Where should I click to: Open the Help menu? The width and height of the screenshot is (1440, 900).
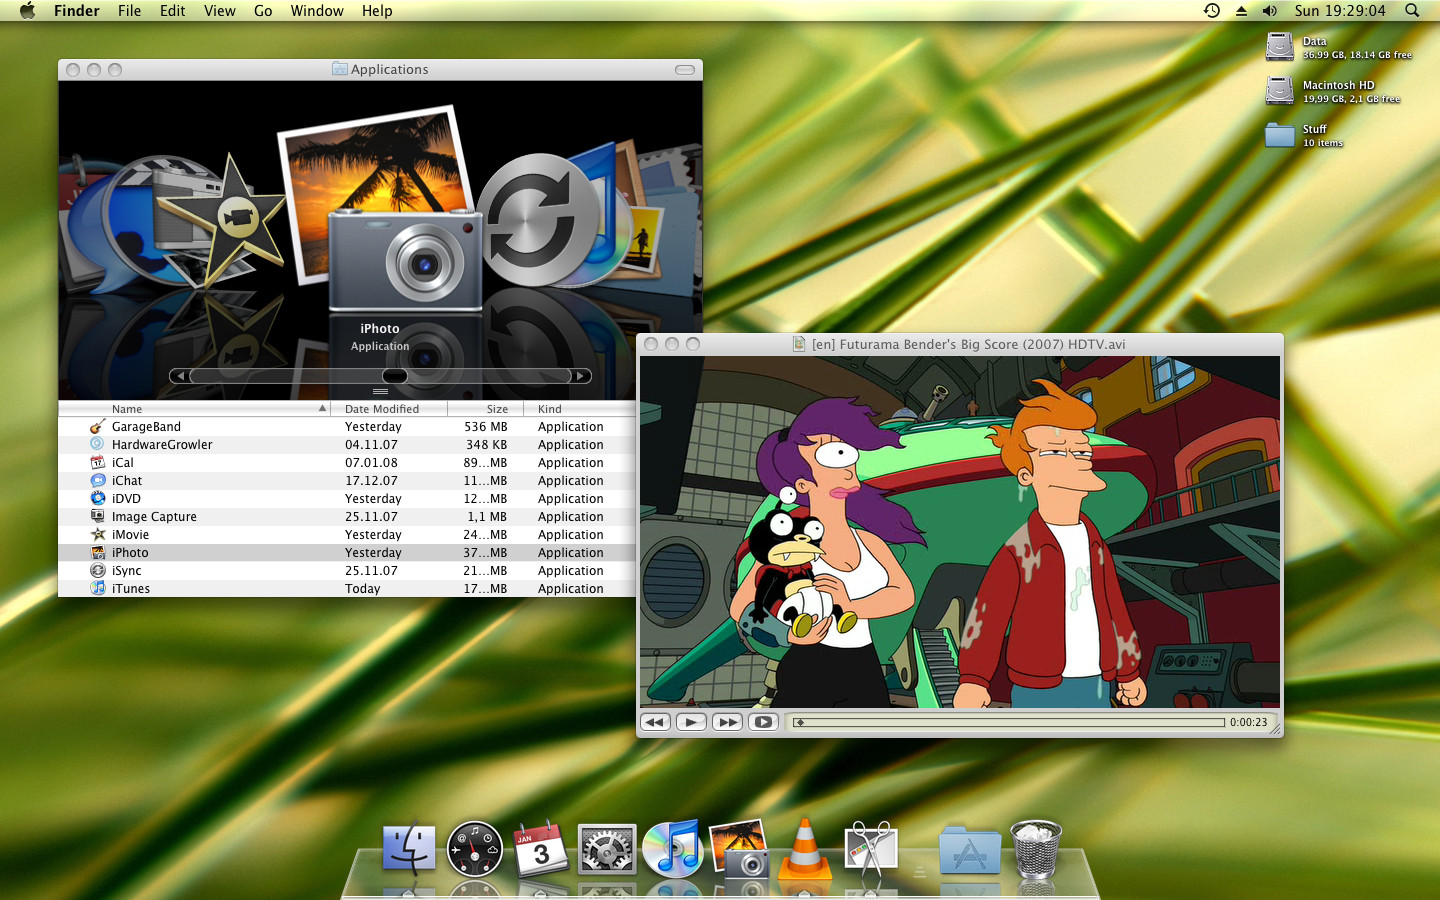click(x=377, y=11)
